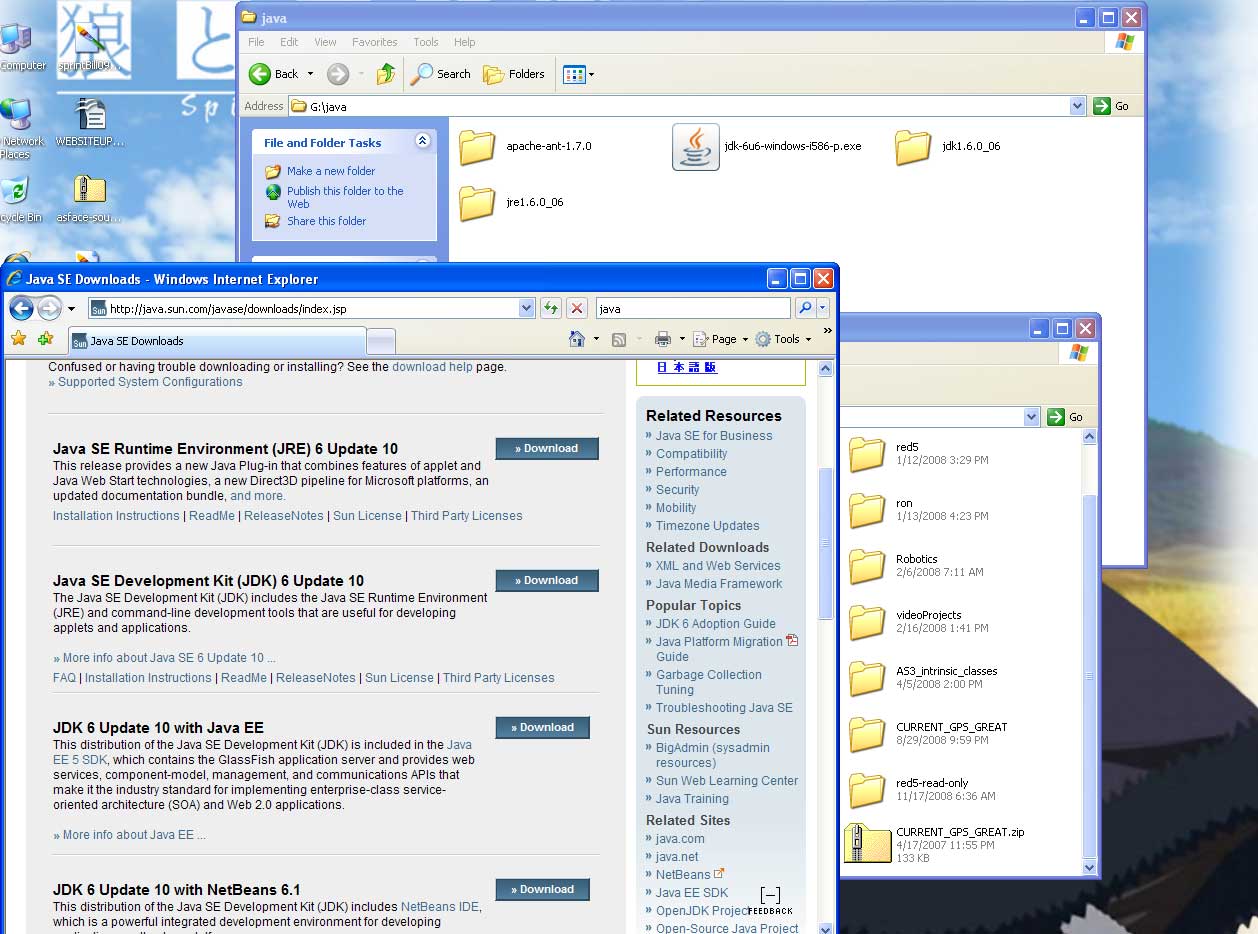Click the IE Feeds RSS icon
This screenshot has width=1258, height=934.
pyautogui.click(x=619, y=339)
